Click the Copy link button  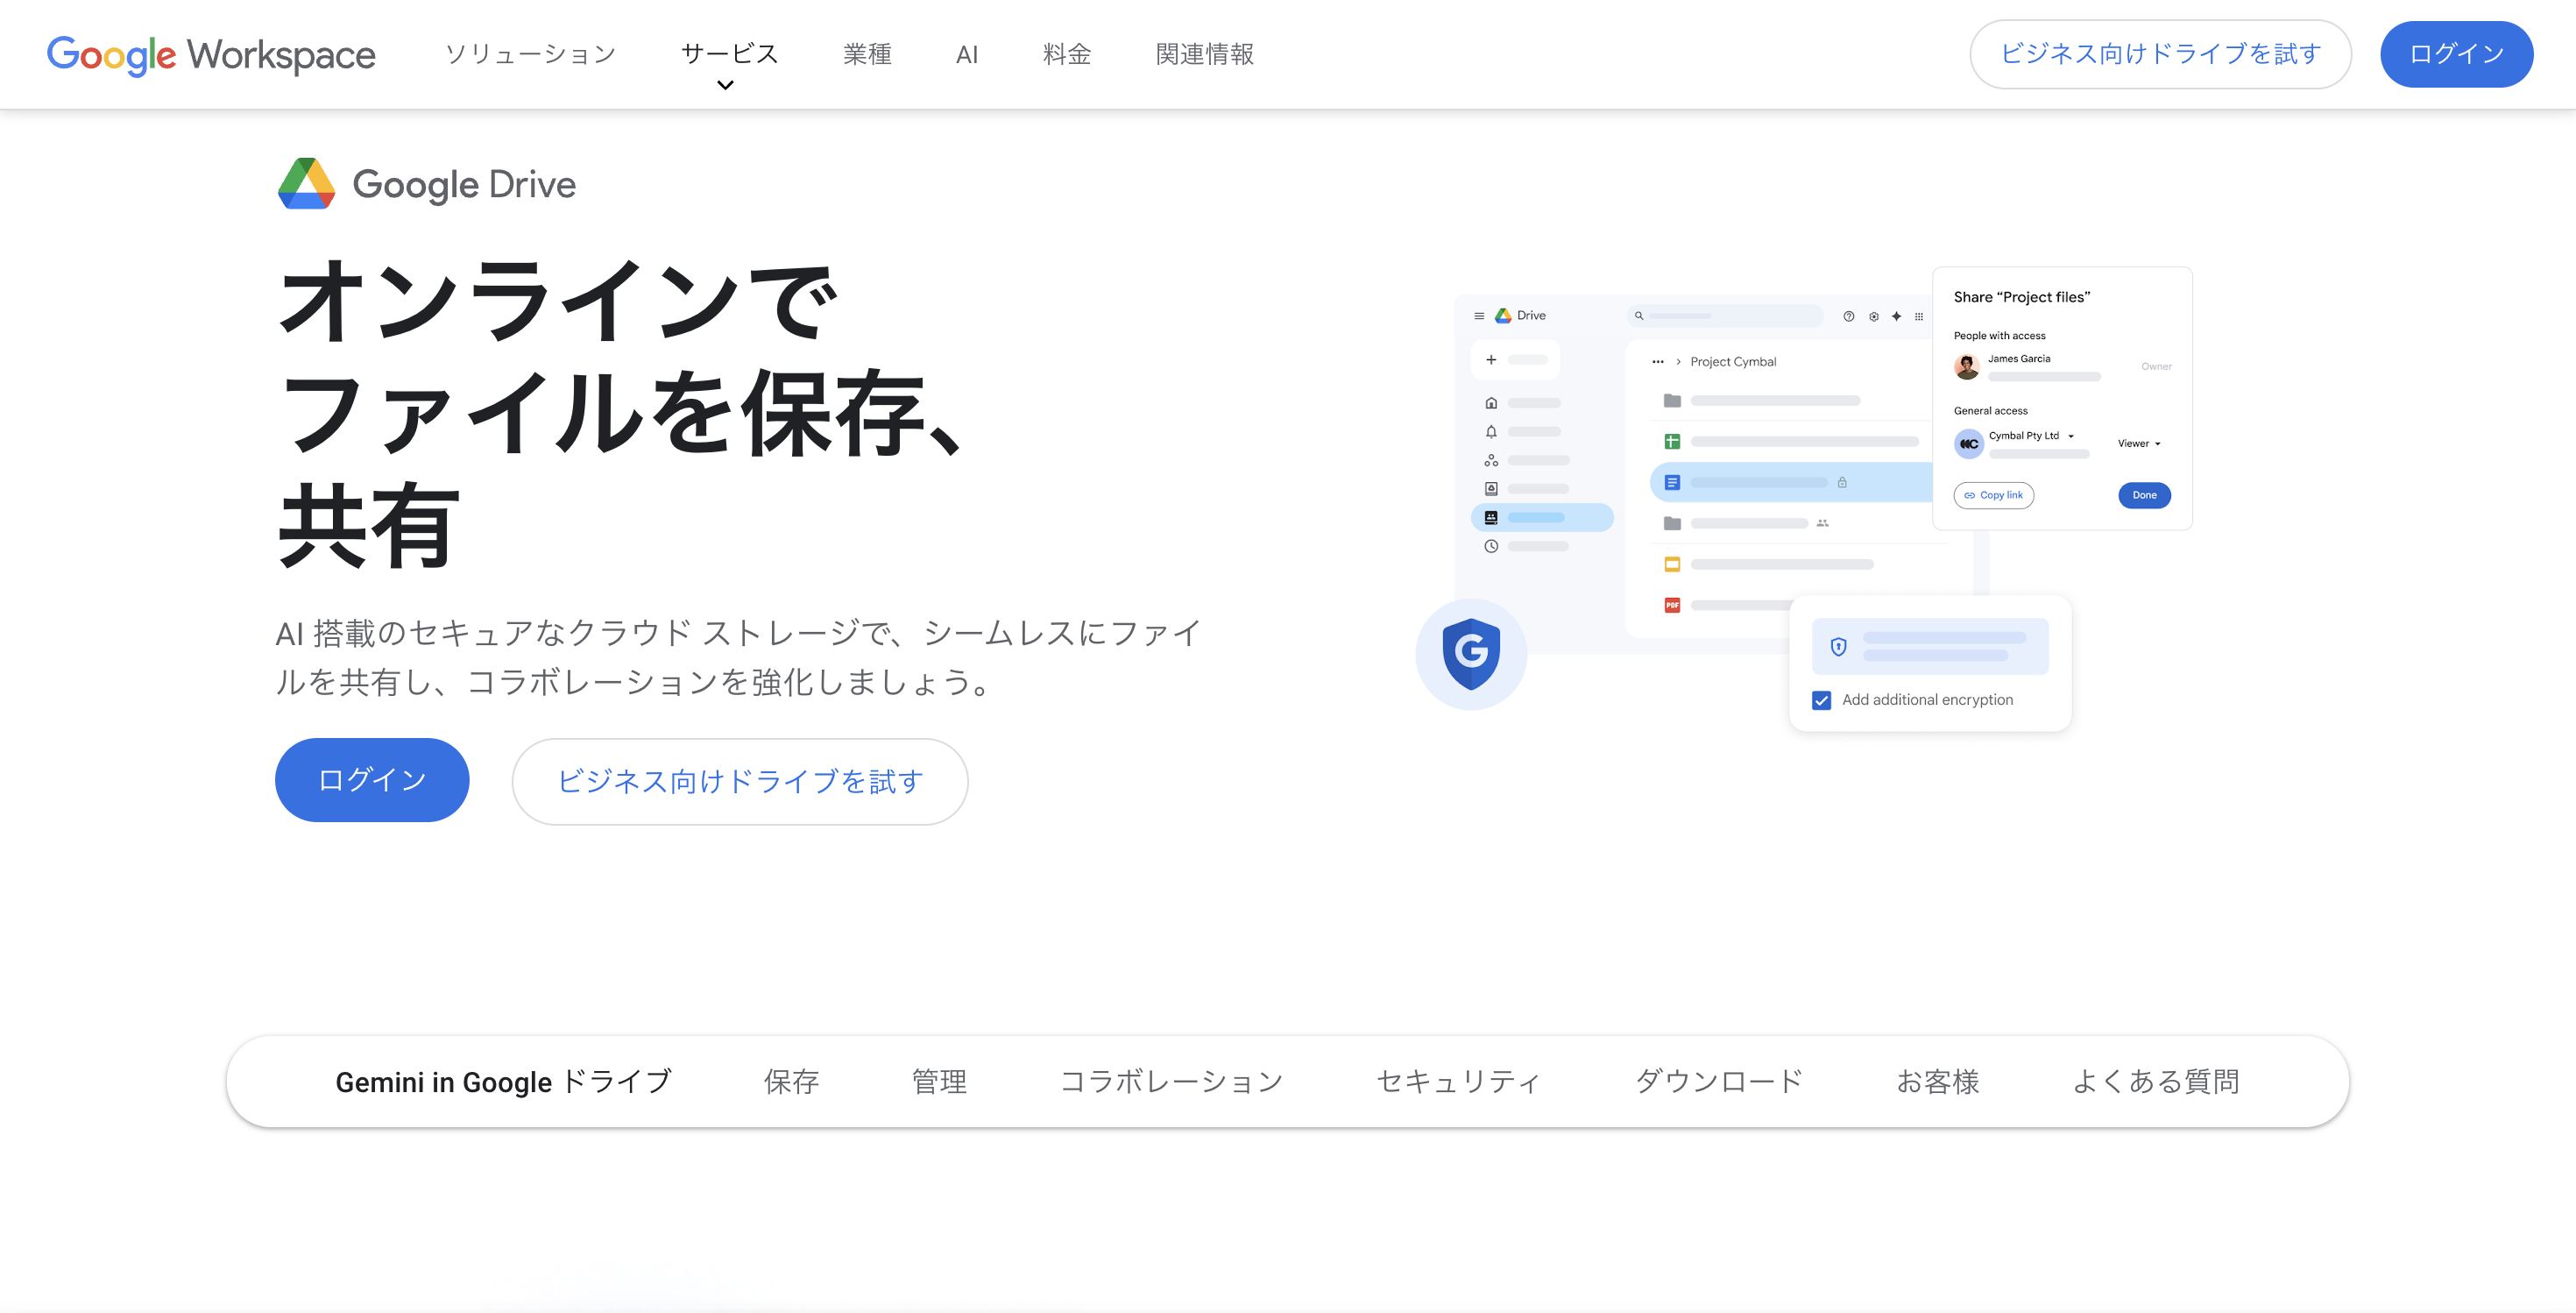1993,495
